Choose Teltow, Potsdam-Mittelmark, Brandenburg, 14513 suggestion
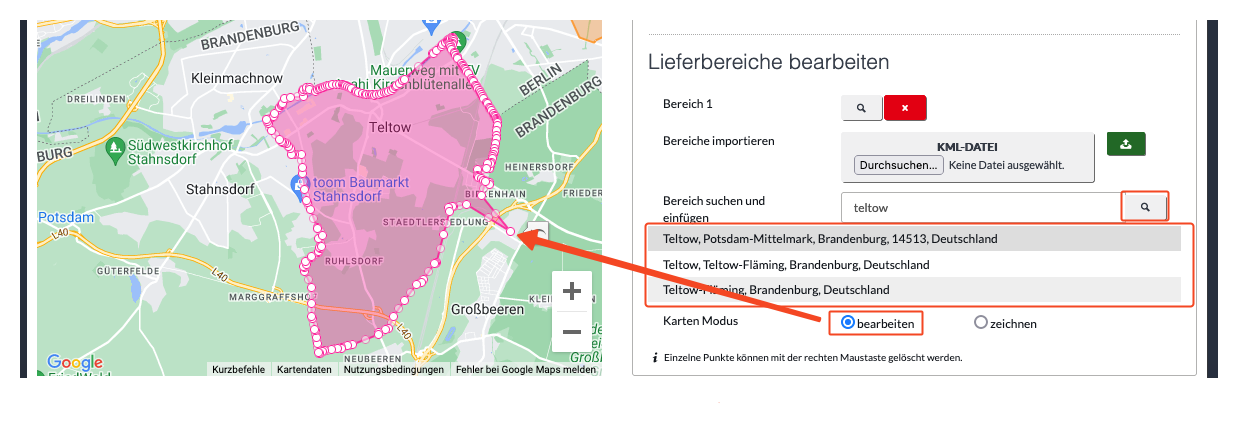 coord(914,239)
